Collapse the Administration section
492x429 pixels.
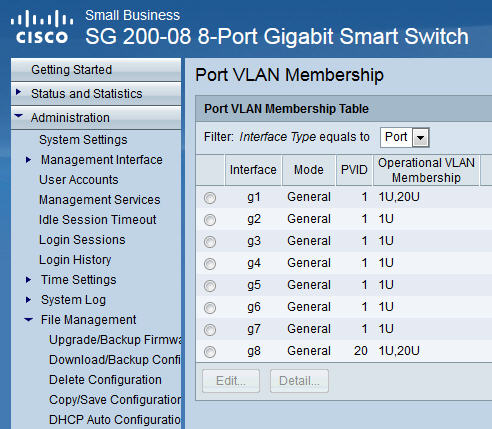19,116
